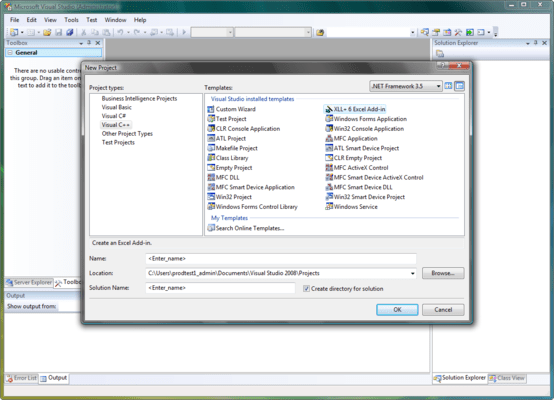Select CLR Console Application template
Viewport: 554px width, 400px height.
[244, 129]
